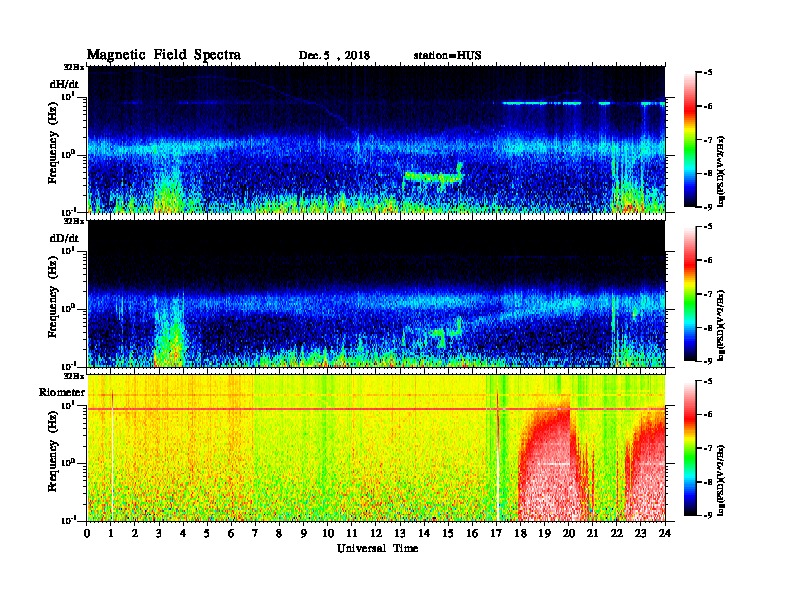Click "-7" on the dH/dt color bar scale
The width and height of the screenshot is (792, 612).
(708, 140)
